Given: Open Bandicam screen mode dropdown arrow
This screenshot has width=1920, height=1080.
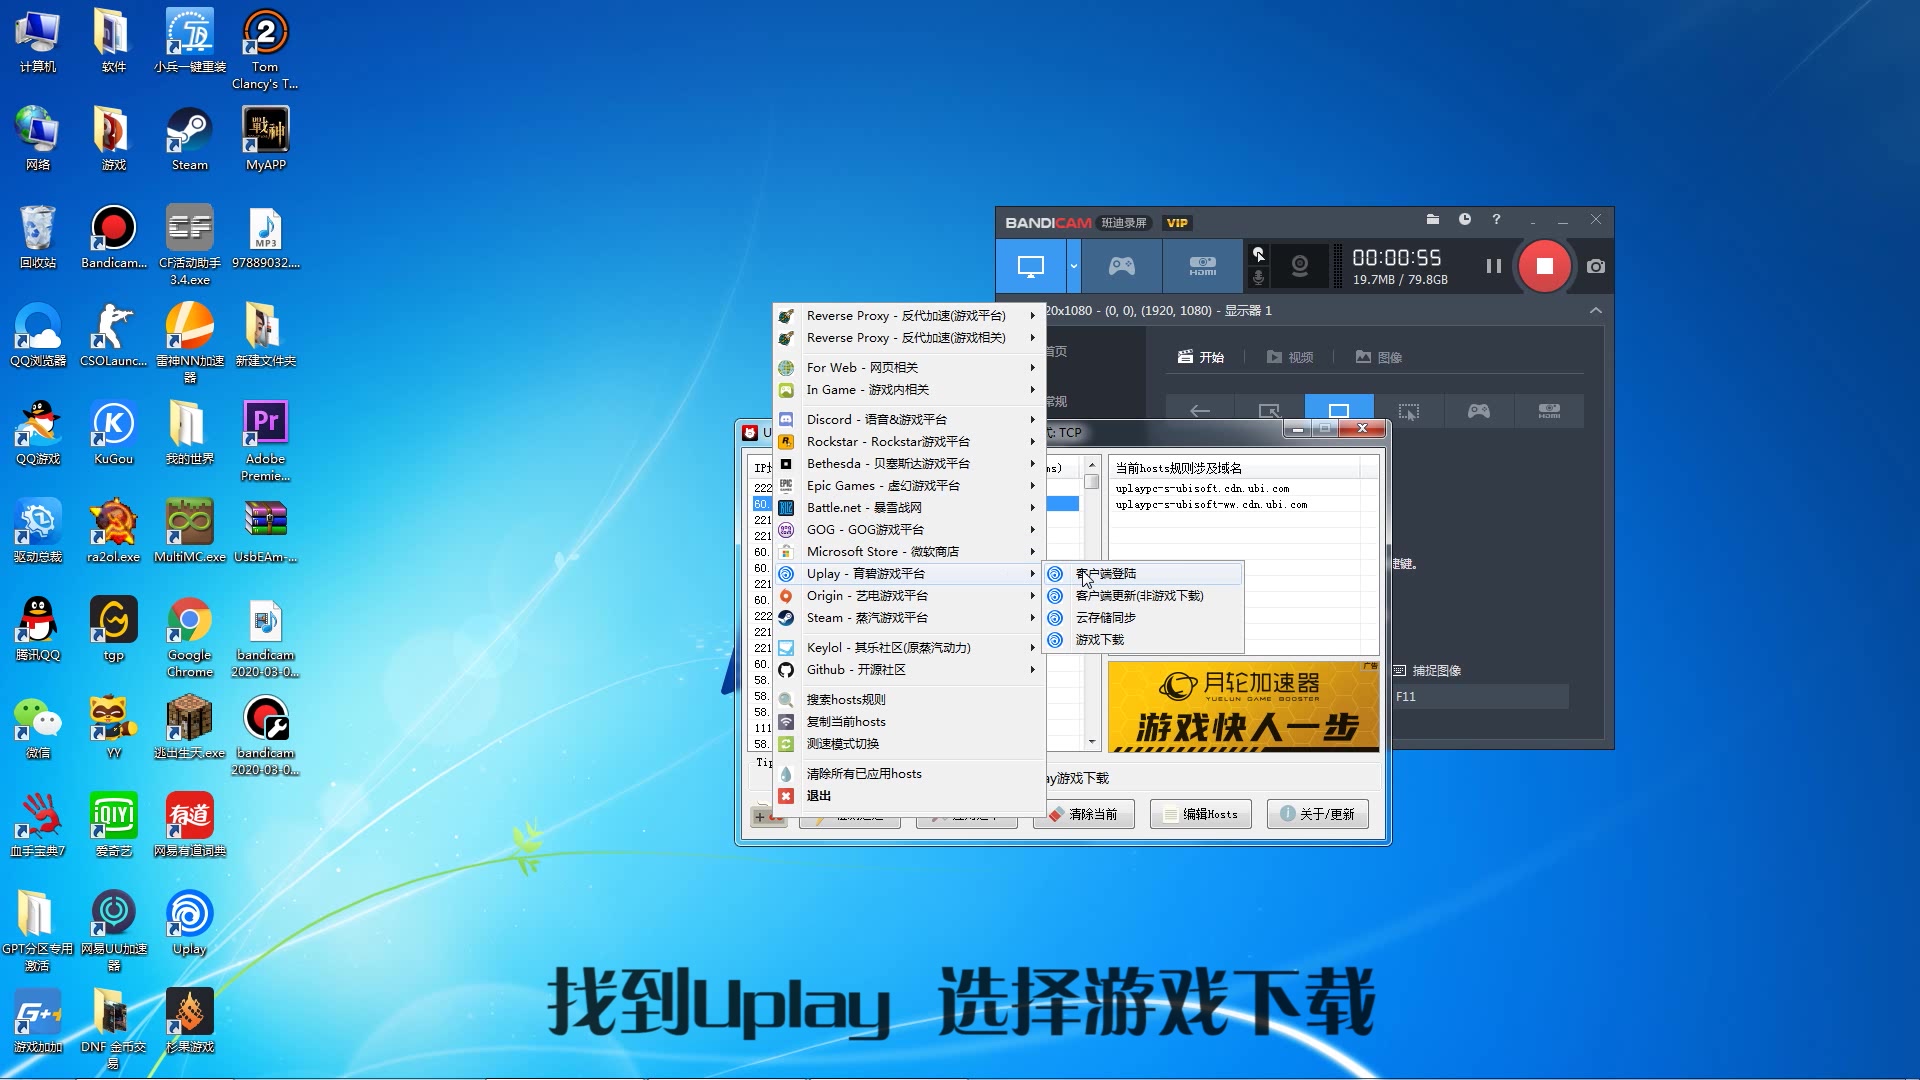Looking at the screenshot, I should [1074, 266].
